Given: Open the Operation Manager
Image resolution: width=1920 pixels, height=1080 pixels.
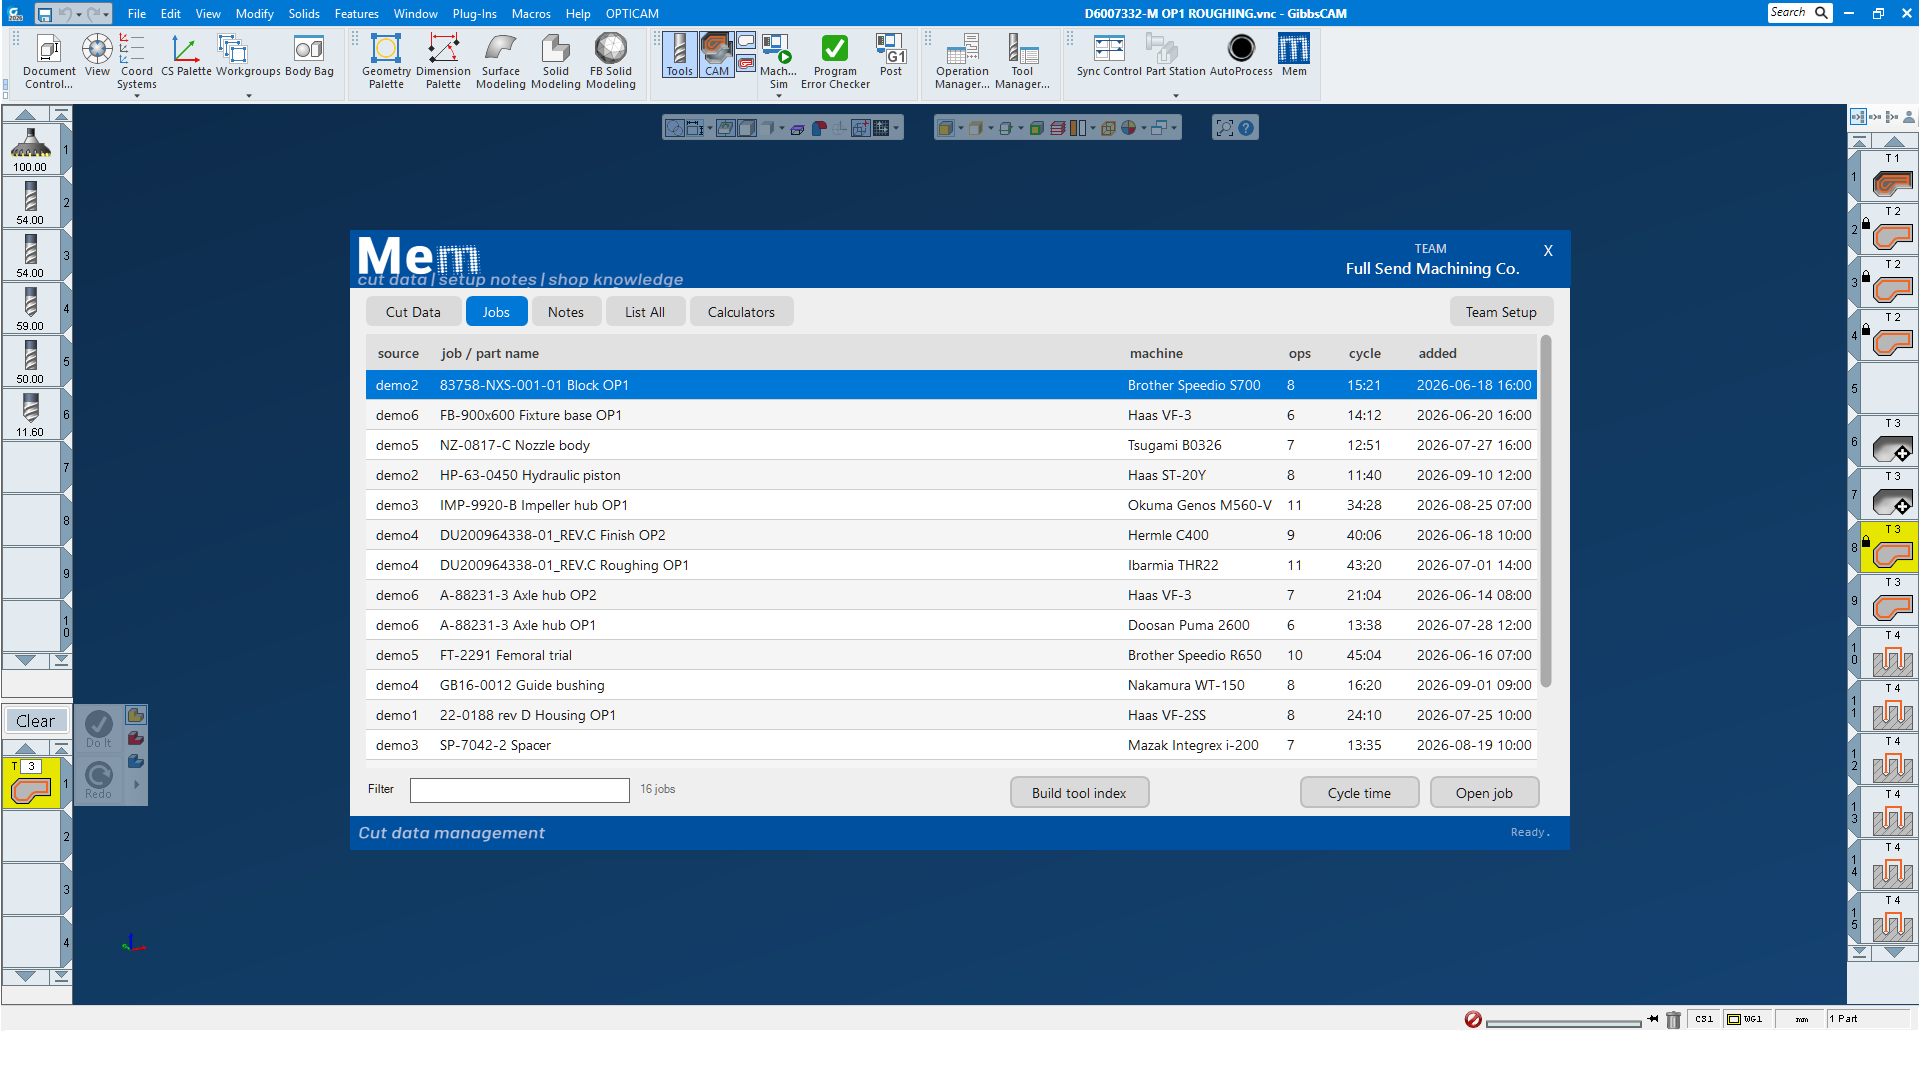Looking at the screenshot, I should click(x=962, y=62).
